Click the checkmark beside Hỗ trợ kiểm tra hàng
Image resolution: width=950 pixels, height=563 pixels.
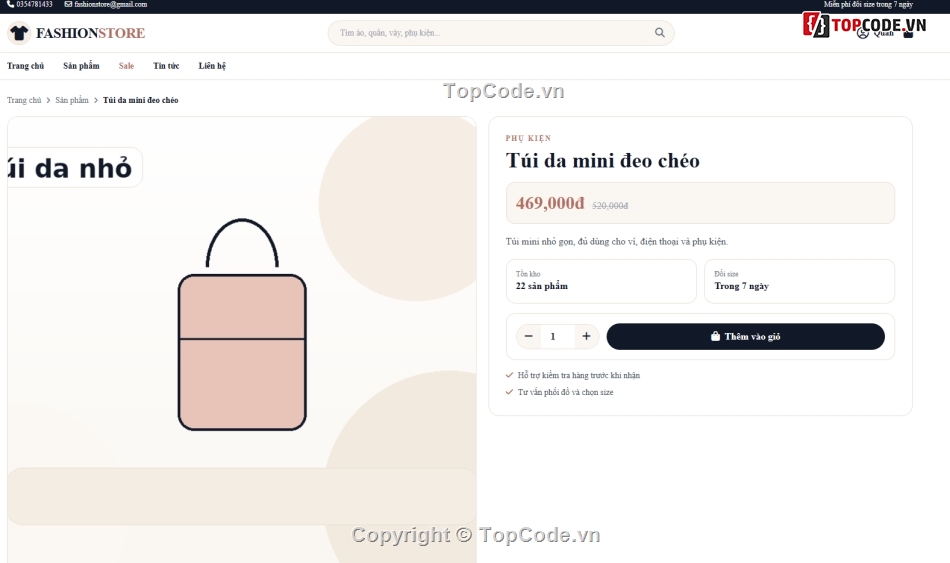pyautogui.click(x=509, y=375)
